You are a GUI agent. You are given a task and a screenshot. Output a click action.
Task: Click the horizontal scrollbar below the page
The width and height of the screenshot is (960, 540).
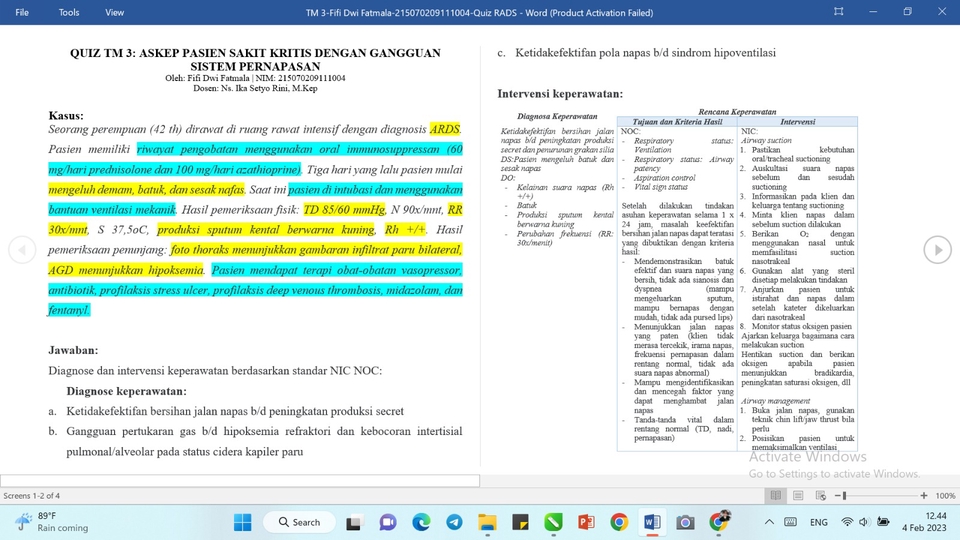click(x=240, y=481)
